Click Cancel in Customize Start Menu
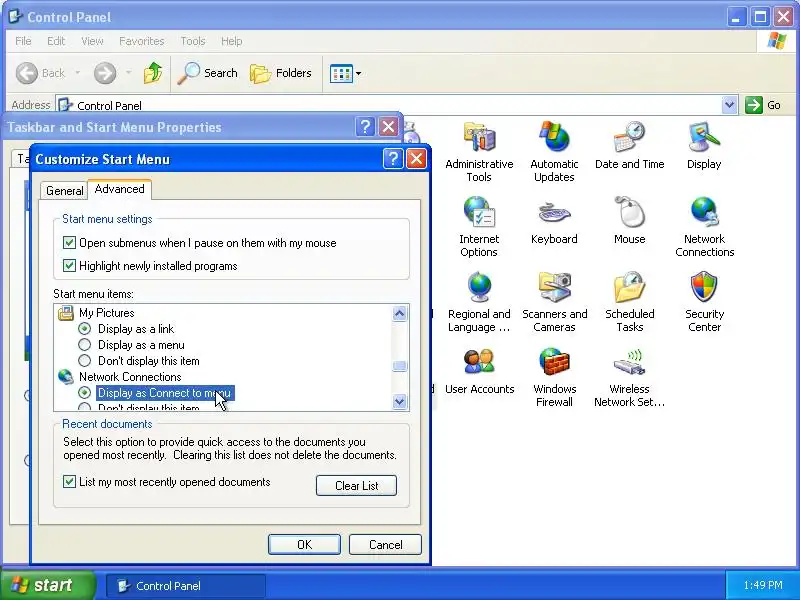Image resolution: width=800 pixels, height=600 pixels. pyautogui.click(x=385, y=544)
